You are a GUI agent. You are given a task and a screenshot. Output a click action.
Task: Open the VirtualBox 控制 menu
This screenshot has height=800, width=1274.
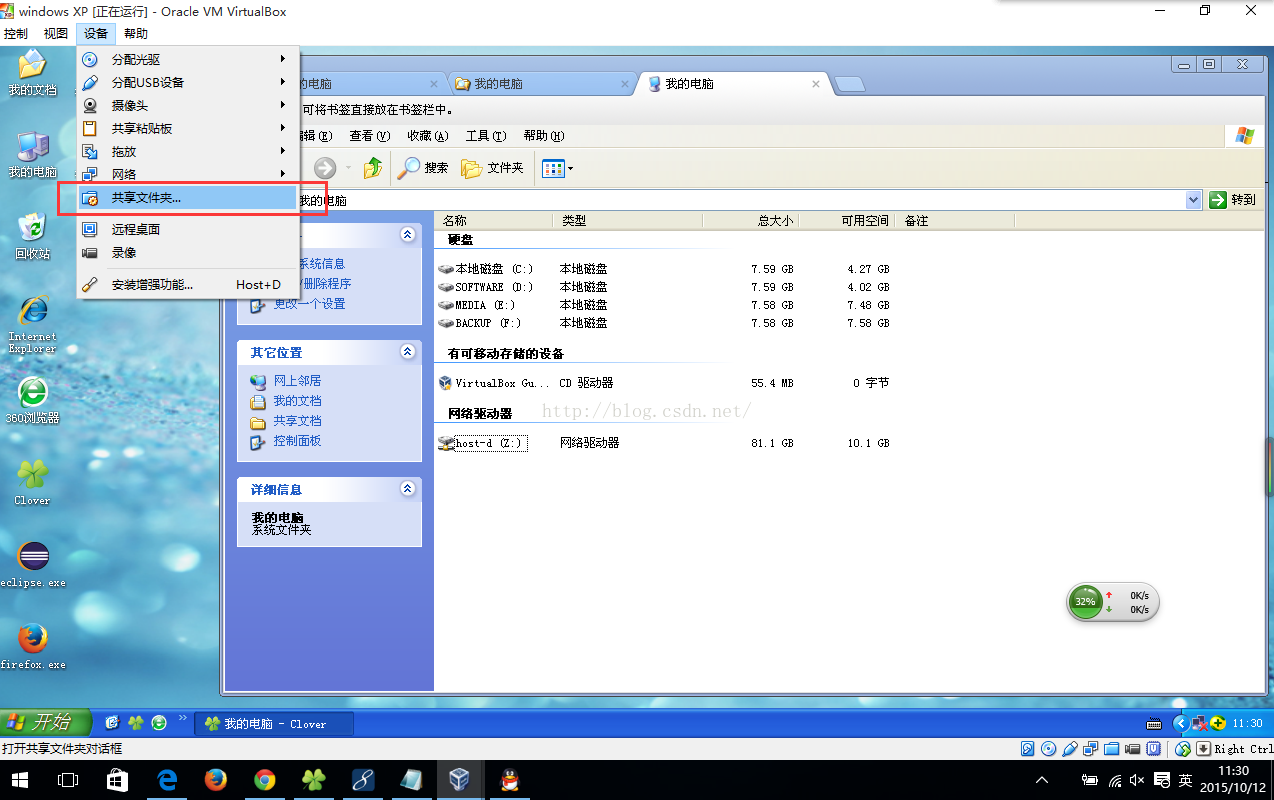16,34
